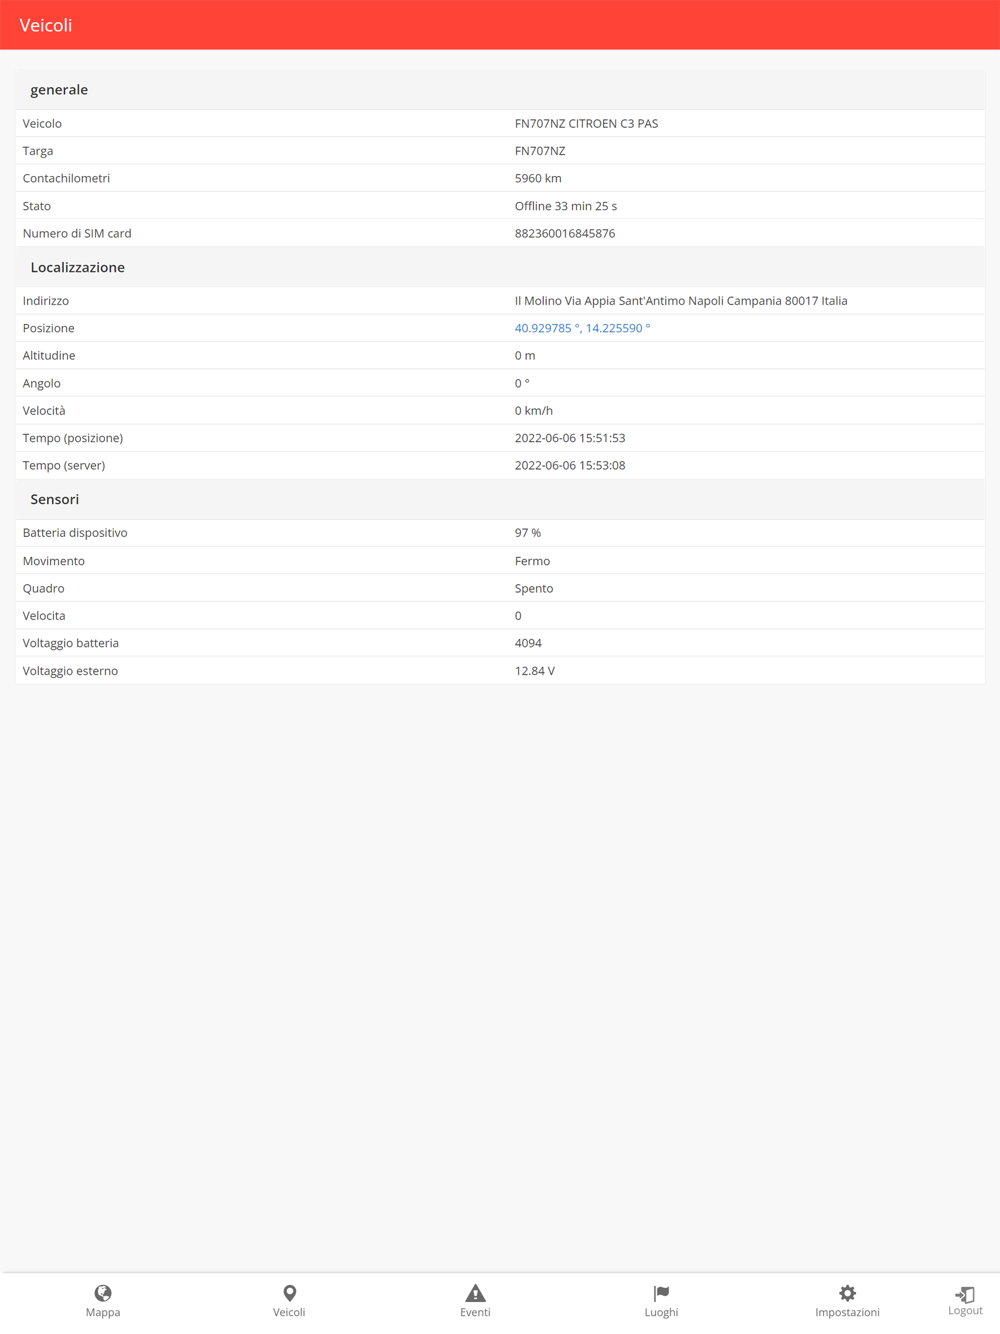Click the Voltaggio esterno label
This screenshot has width=1000, height=1334.
(70, 671)
